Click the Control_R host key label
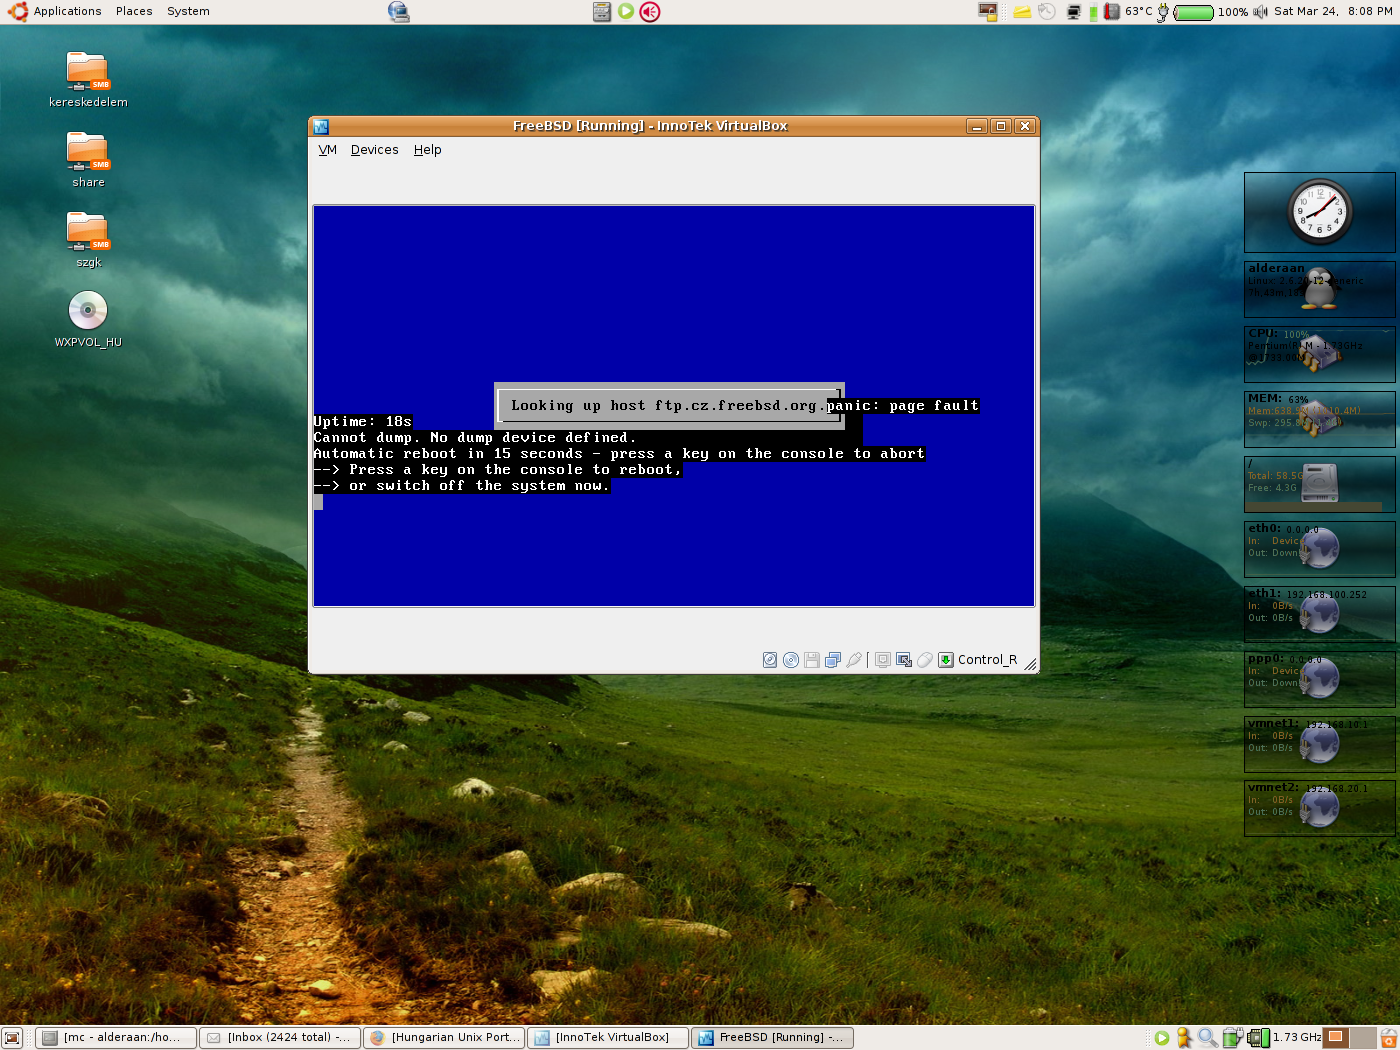The image size is (1400, 1050). 987,660
